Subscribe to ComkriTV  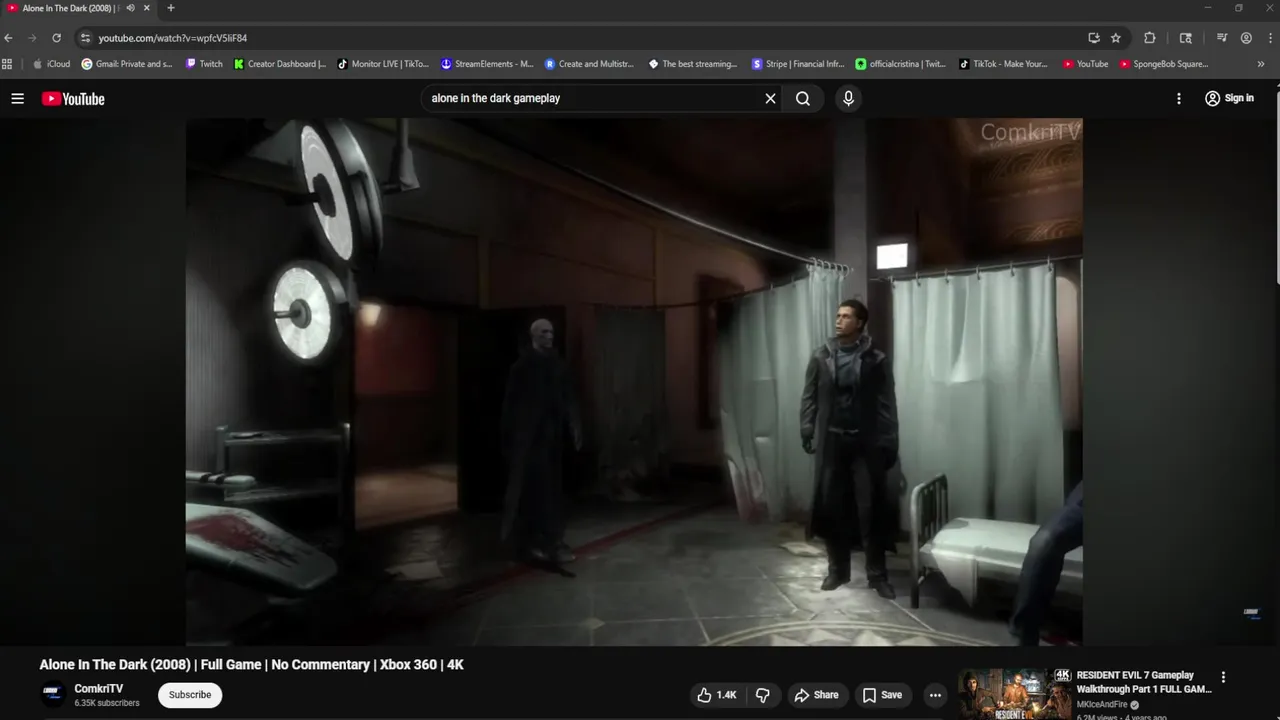pyautogui.click(x=190, y=695)
